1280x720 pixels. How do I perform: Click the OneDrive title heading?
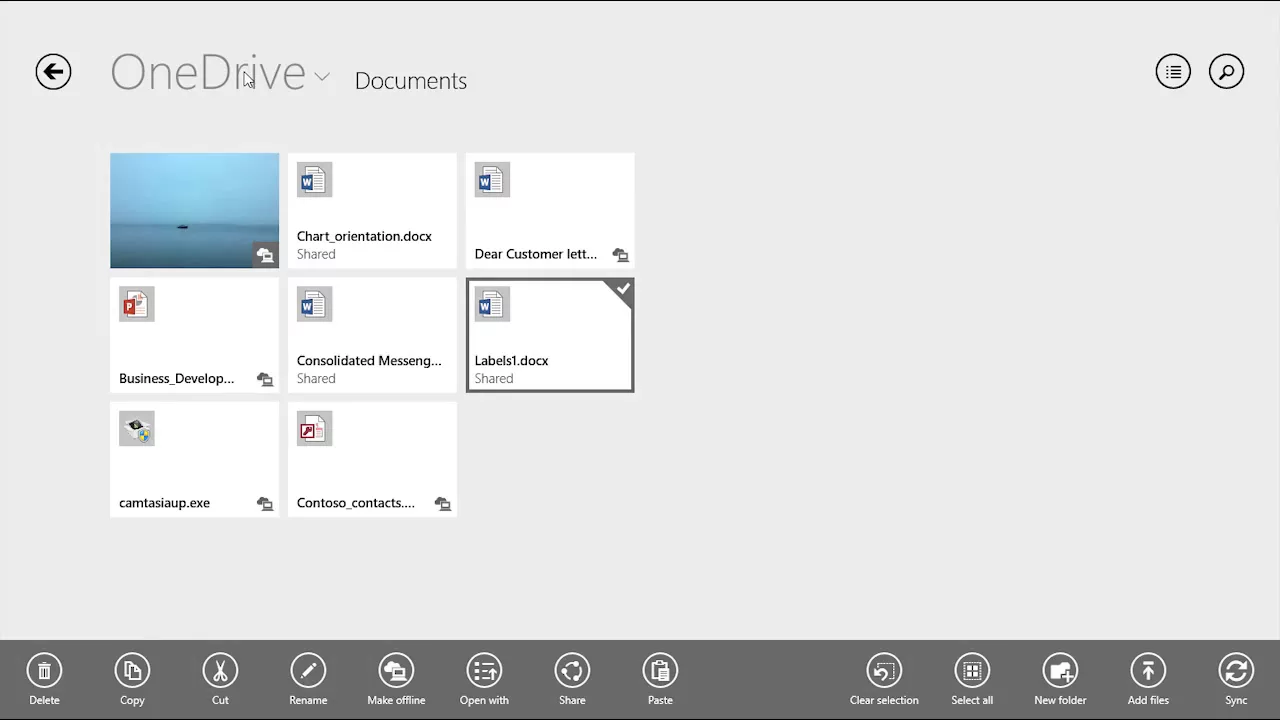(x=208, y=72)
